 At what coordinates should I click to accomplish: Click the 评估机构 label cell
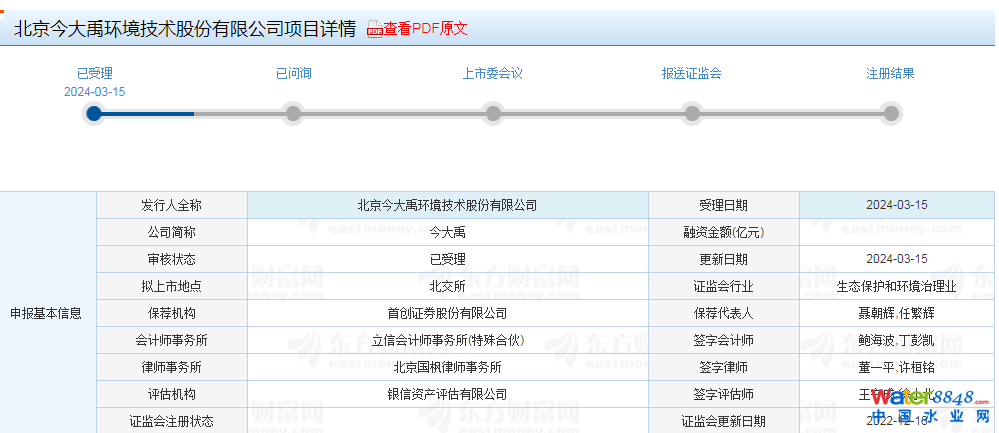click(x=171, y=394)
